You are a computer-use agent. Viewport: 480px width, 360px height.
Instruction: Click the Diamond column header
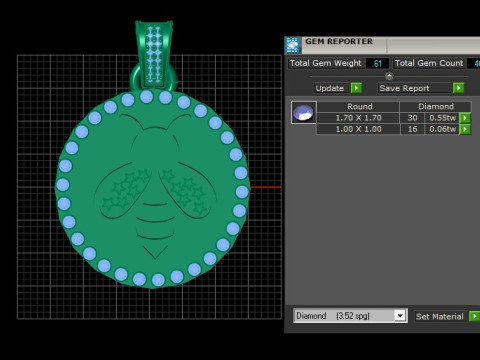coord(435,107)
